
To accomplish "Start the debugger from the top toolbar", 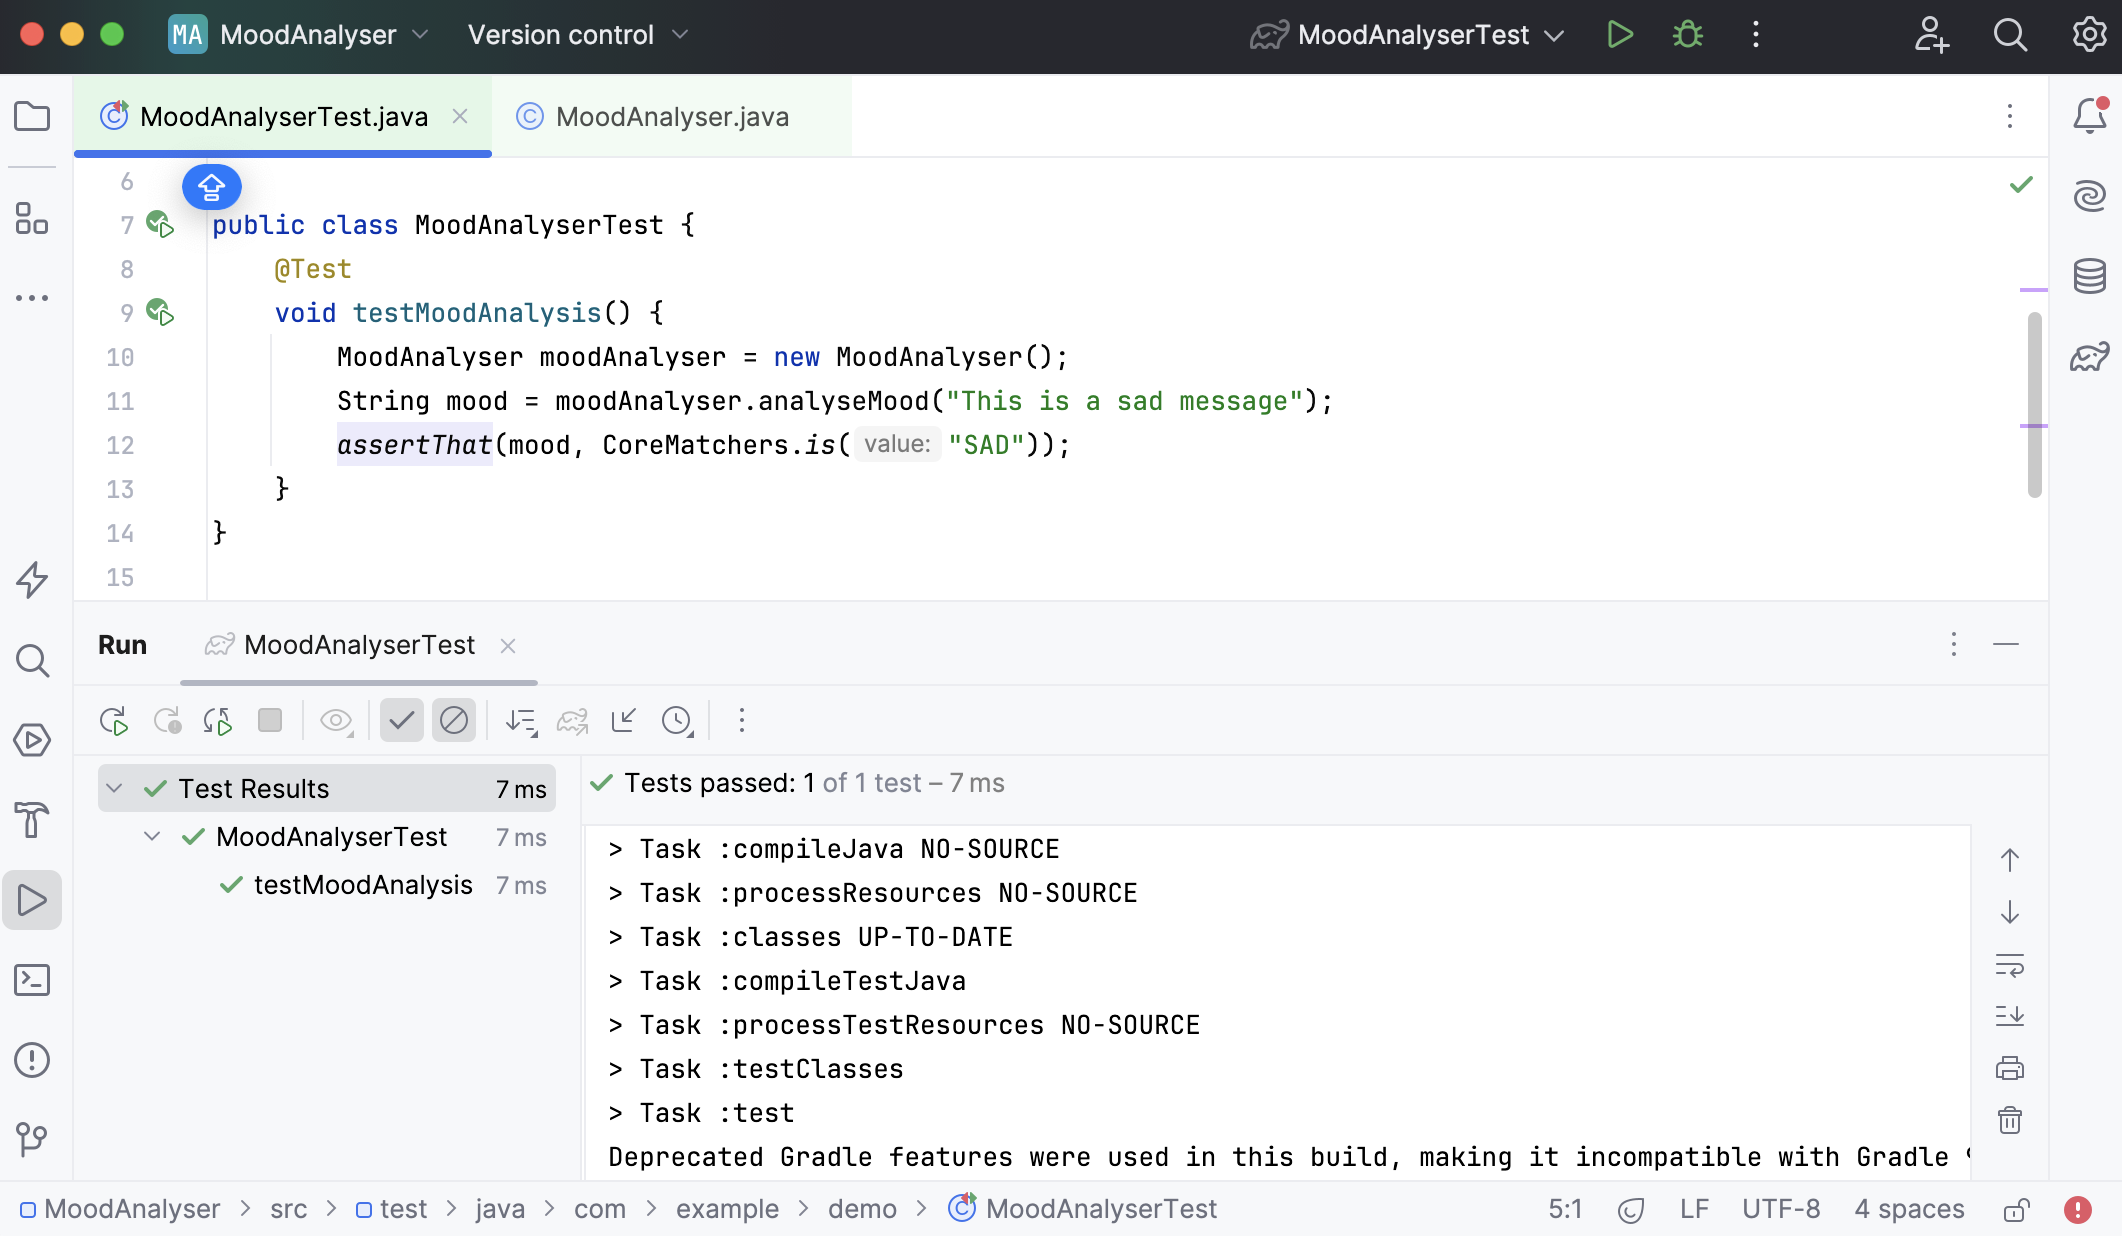I will tap(1687, 33).
